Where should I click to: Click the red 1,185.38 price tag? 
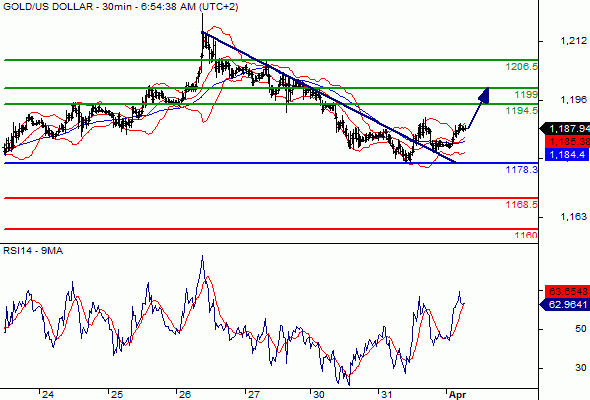pyautogui.click(x=567, y=142)
